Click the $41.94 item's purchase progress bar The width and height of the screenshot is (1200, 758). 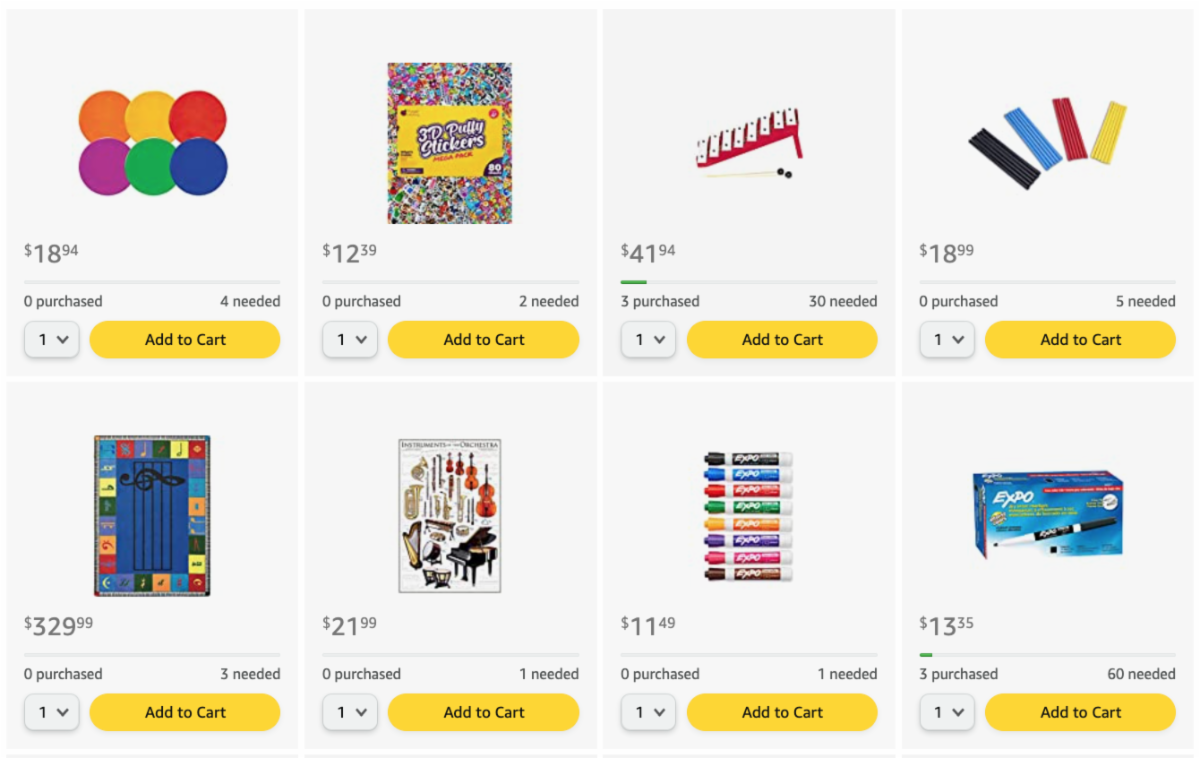tap(749, 282)
